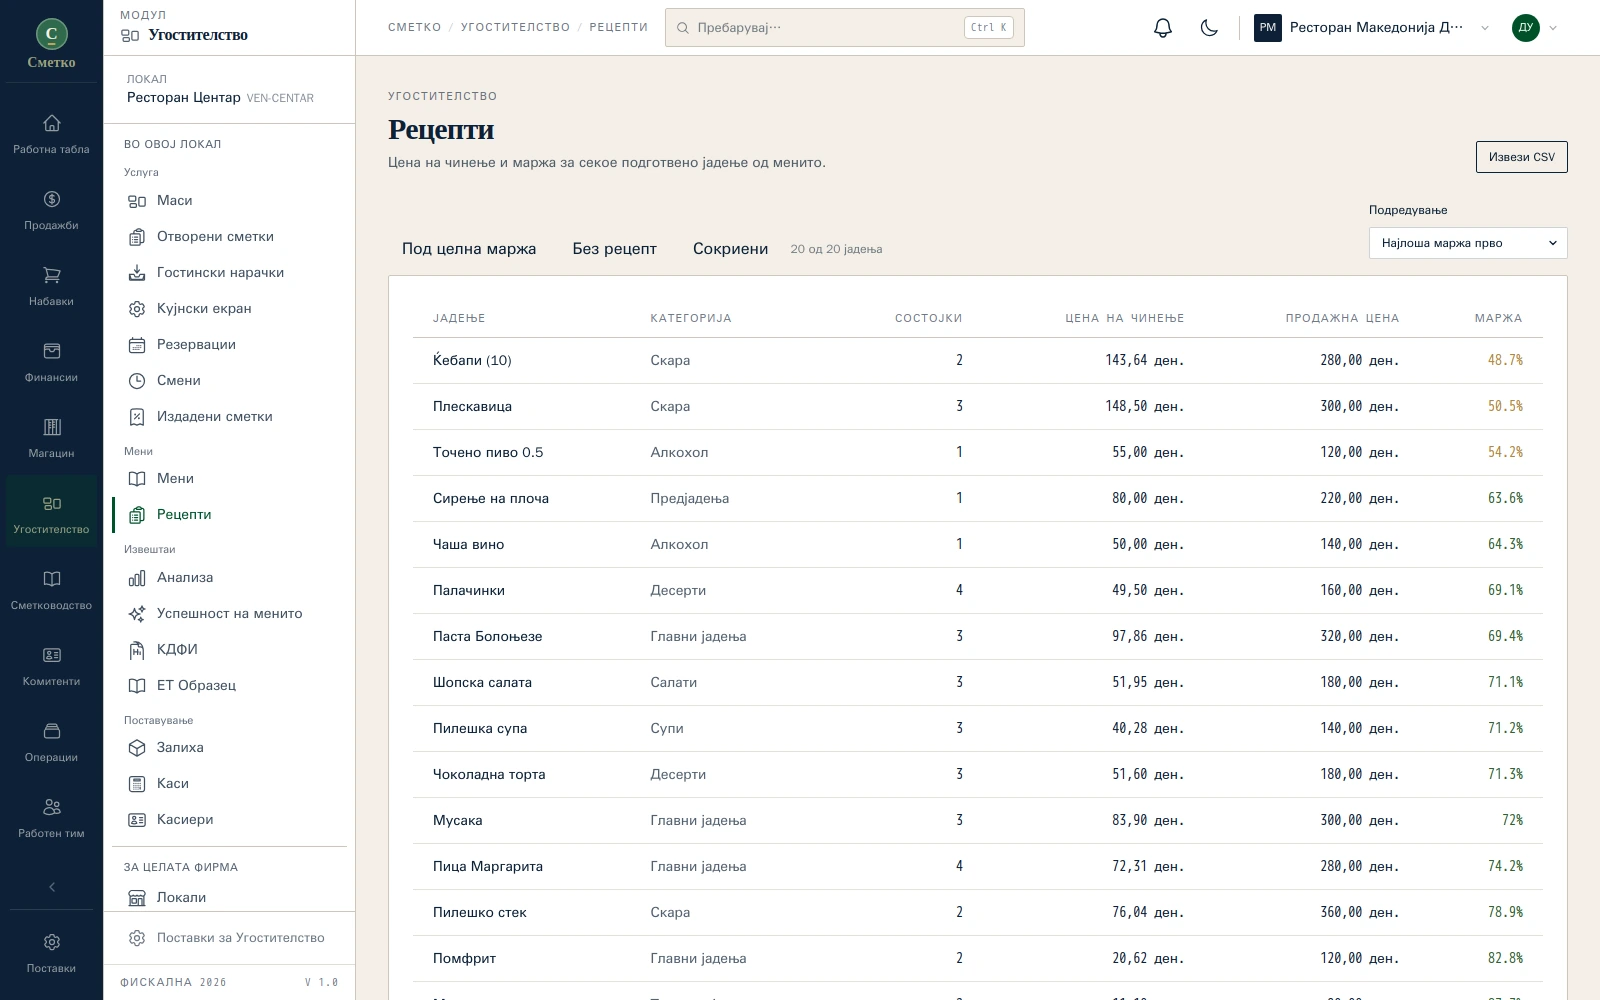Open Работен тим module

click(51, 819)
